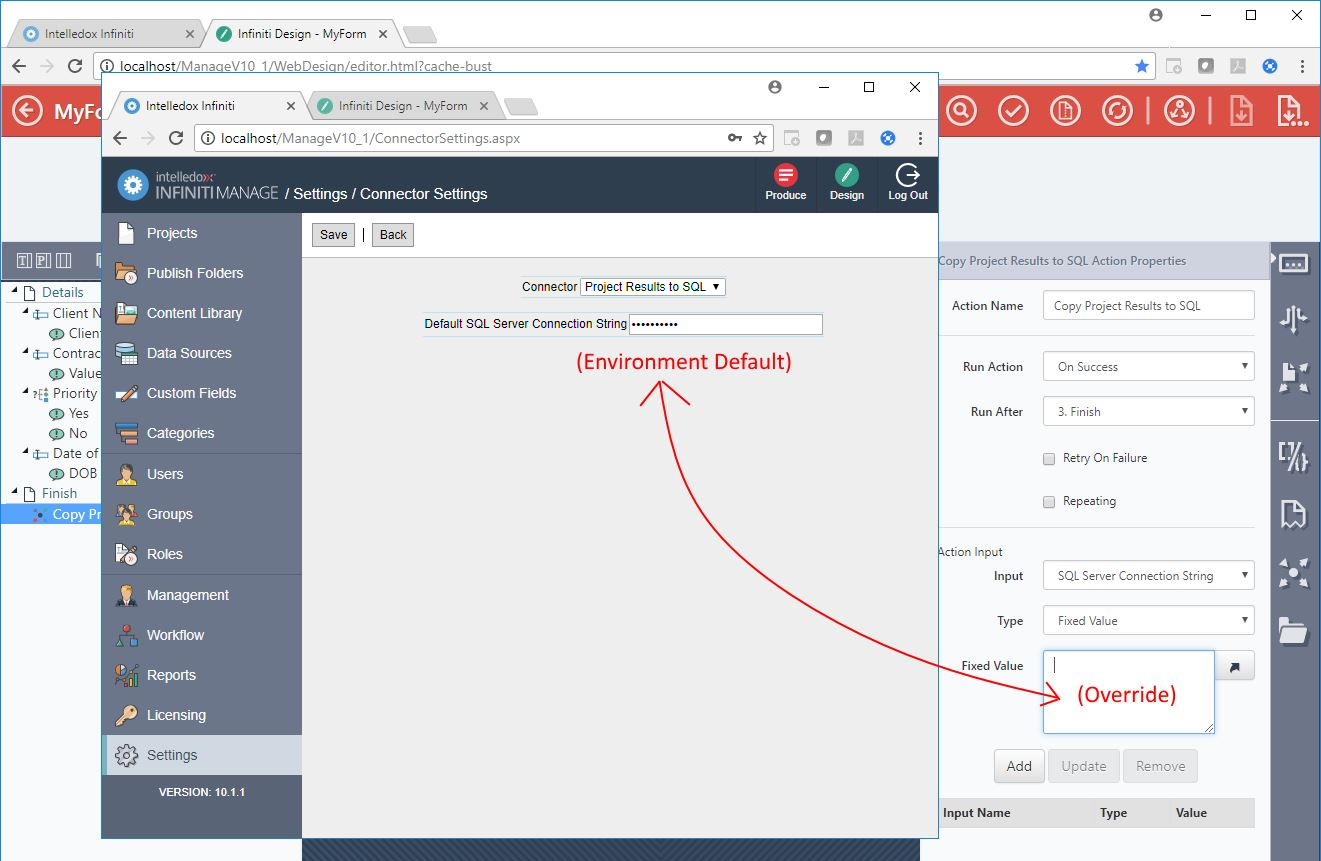
Task: Click the Management sidebar icon
Action: click(127, 595)
